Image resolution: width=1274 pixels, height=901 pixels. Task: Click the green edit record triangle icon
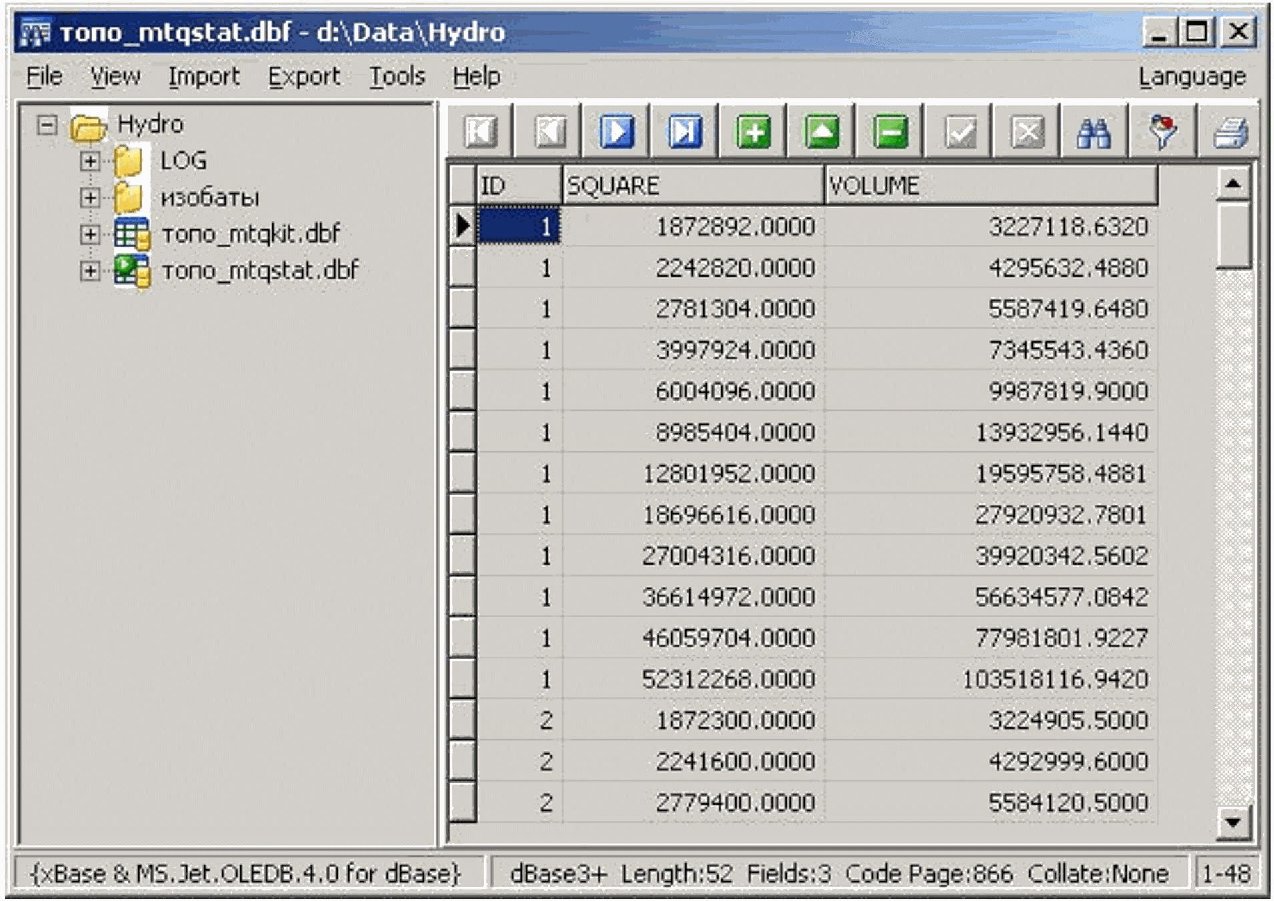[822, 131]
